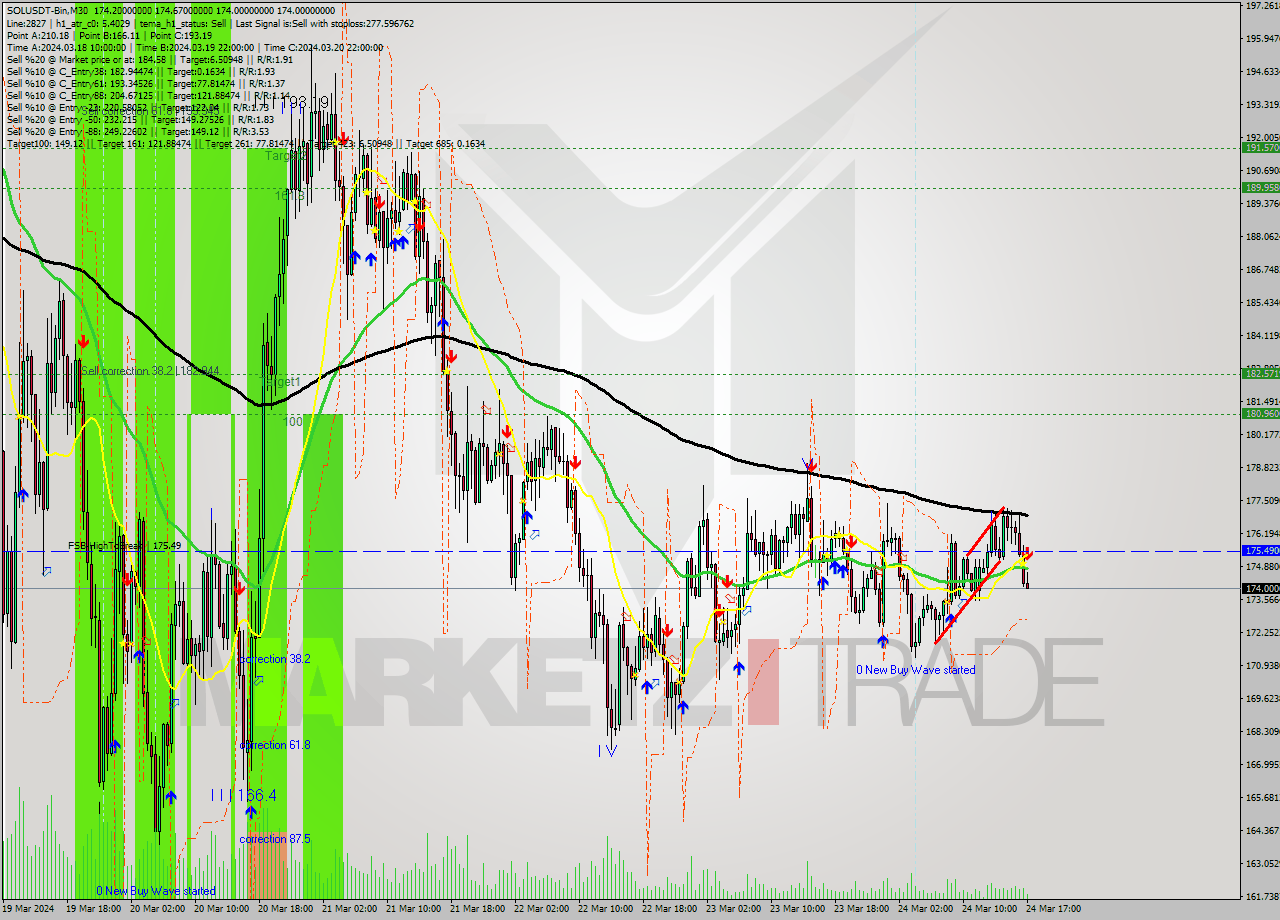Click the green 182.571 price tag
This screenshot has width=1280, height=920.
(x=1261, y=373)
